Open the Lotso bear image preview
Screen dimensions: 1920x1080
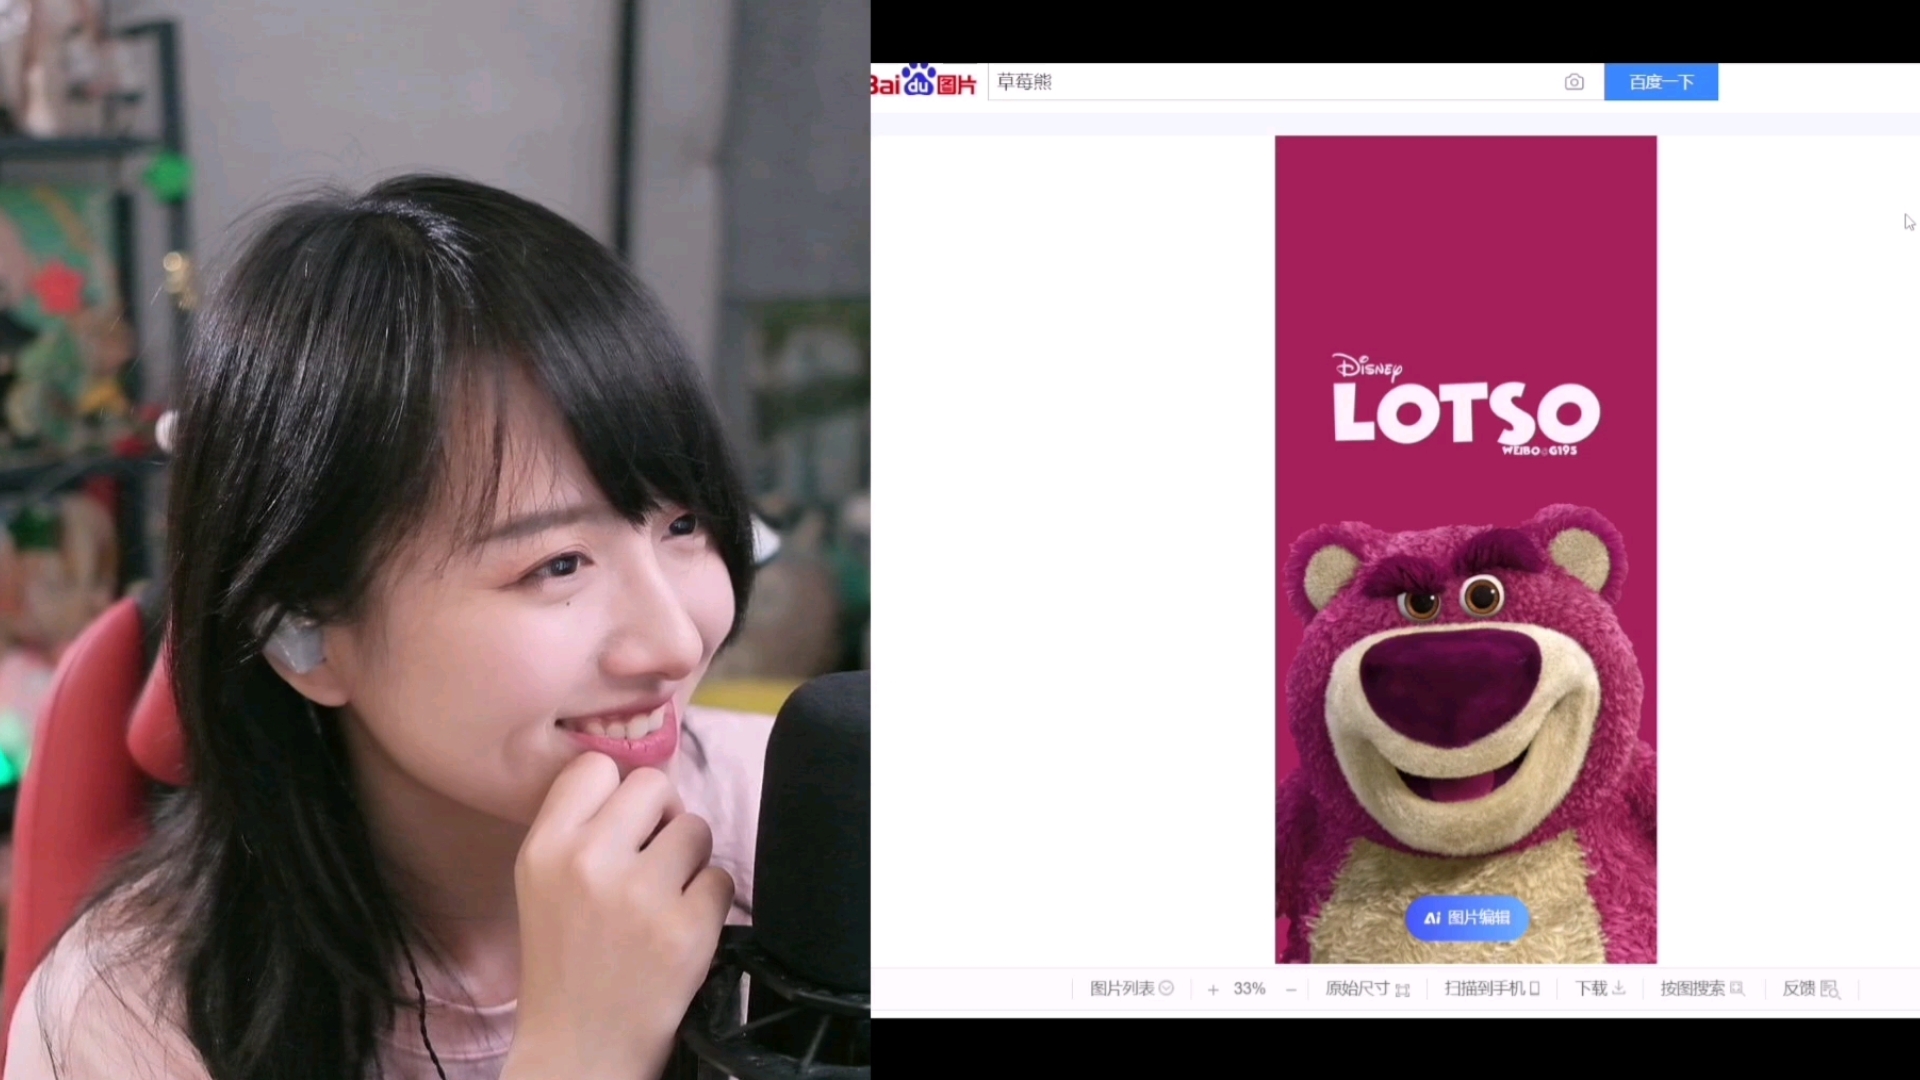[x=1466, y=549]
